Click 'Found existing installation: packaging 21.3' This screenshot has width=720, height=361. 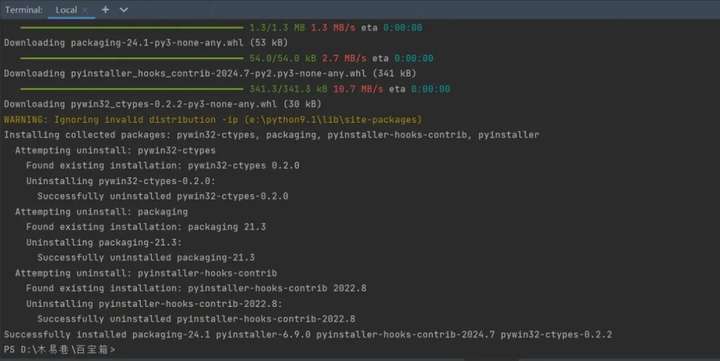pos(146,227)
